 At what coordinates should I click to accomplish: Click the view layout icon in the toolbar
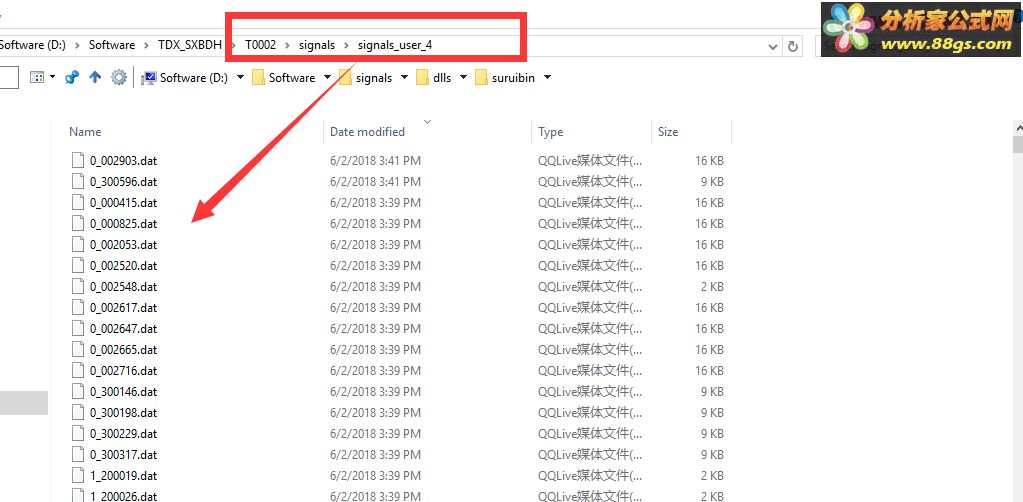[x=37, y=78]
